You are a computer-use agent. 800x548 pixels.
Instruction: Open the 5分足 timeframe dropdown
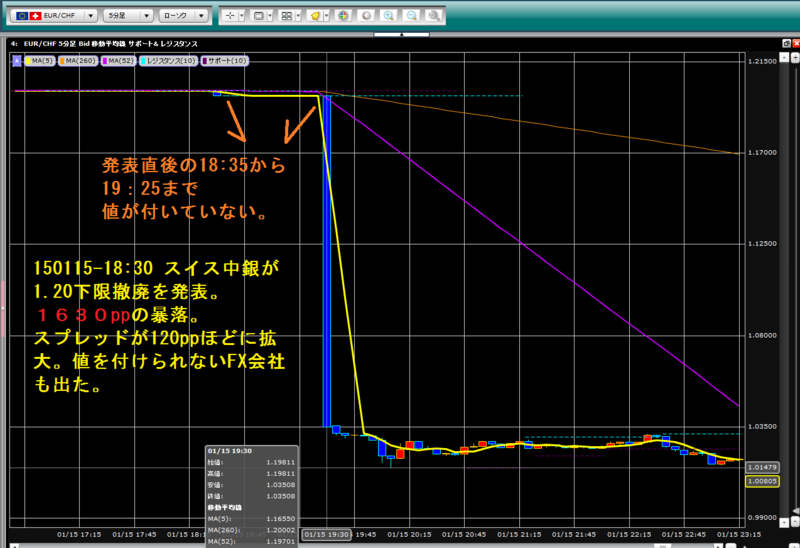[x=128, y=16]
